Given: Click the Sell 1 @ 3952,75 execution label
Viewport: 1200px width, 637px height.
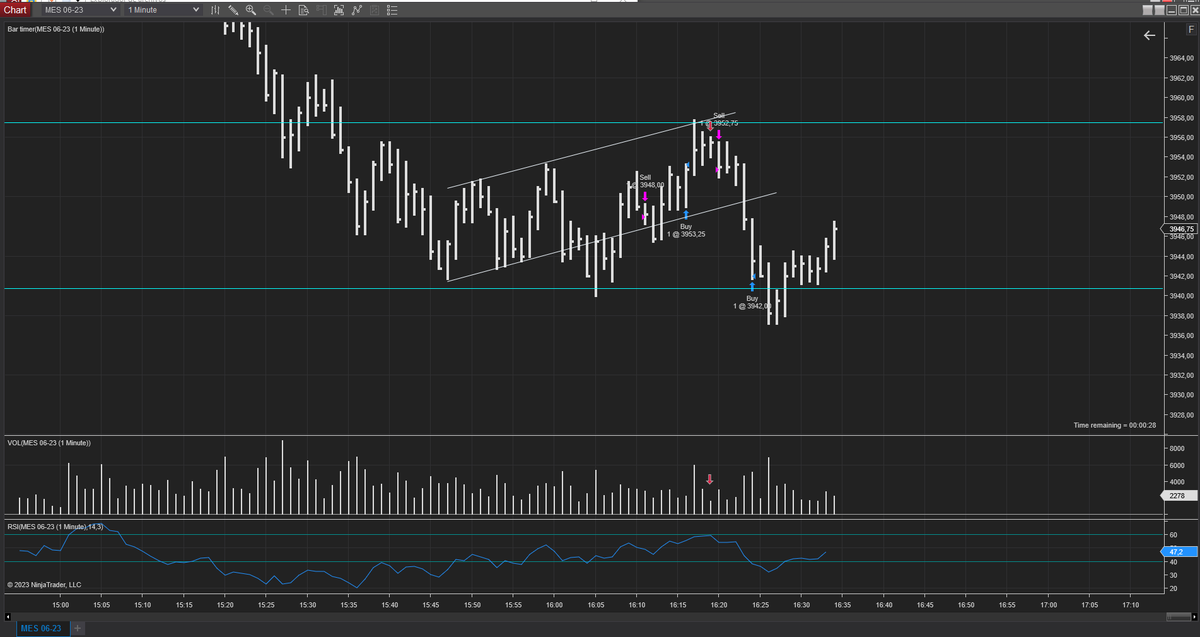Looking at the screenshot, I should [720, 119].
